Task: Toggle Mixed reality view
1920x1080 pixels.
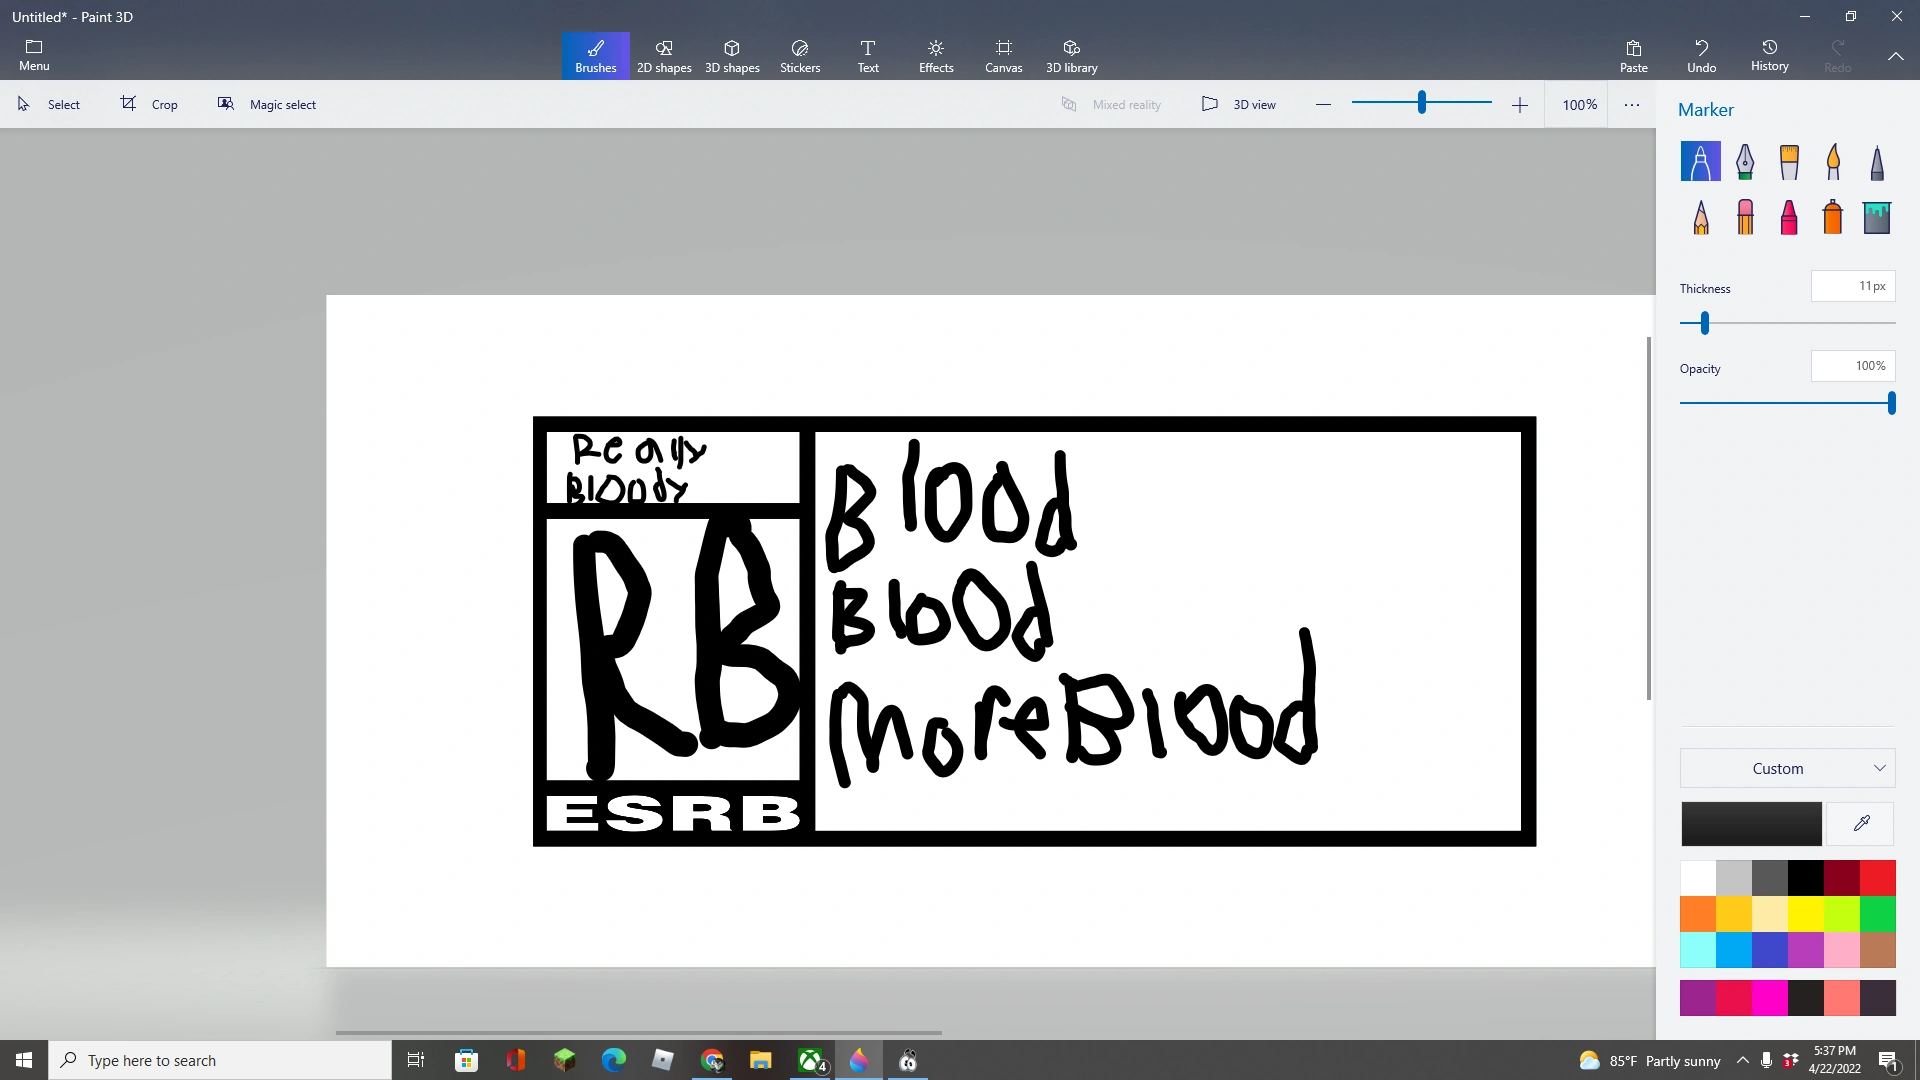Action: pyautogui.click(x=1112, y=103)
